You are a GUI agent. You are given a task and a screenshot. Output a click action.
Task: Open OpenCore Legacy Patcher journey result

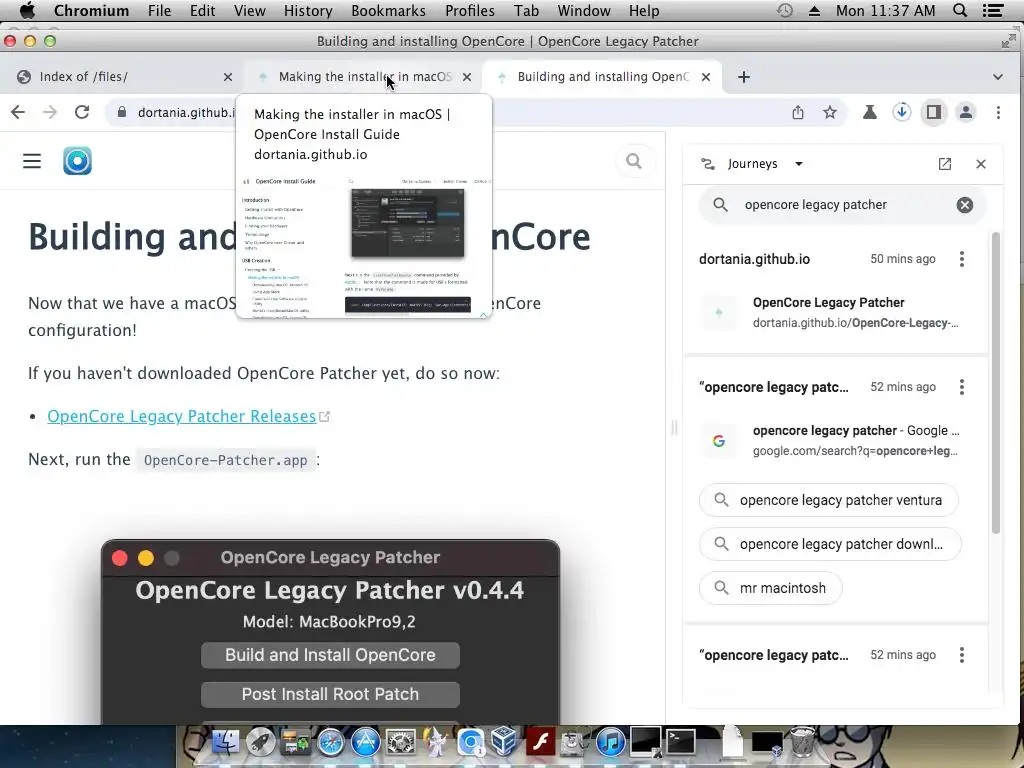click(835, 312)
